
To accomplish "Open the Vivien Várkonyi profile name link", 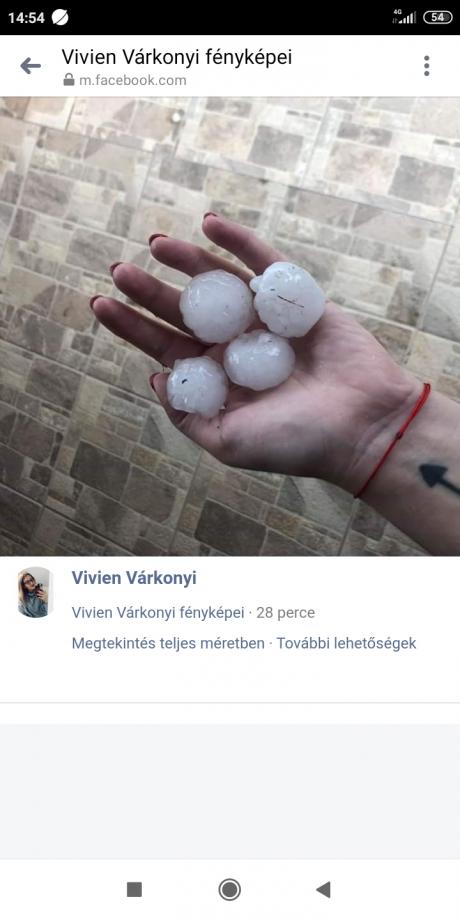I will [134, 578].
